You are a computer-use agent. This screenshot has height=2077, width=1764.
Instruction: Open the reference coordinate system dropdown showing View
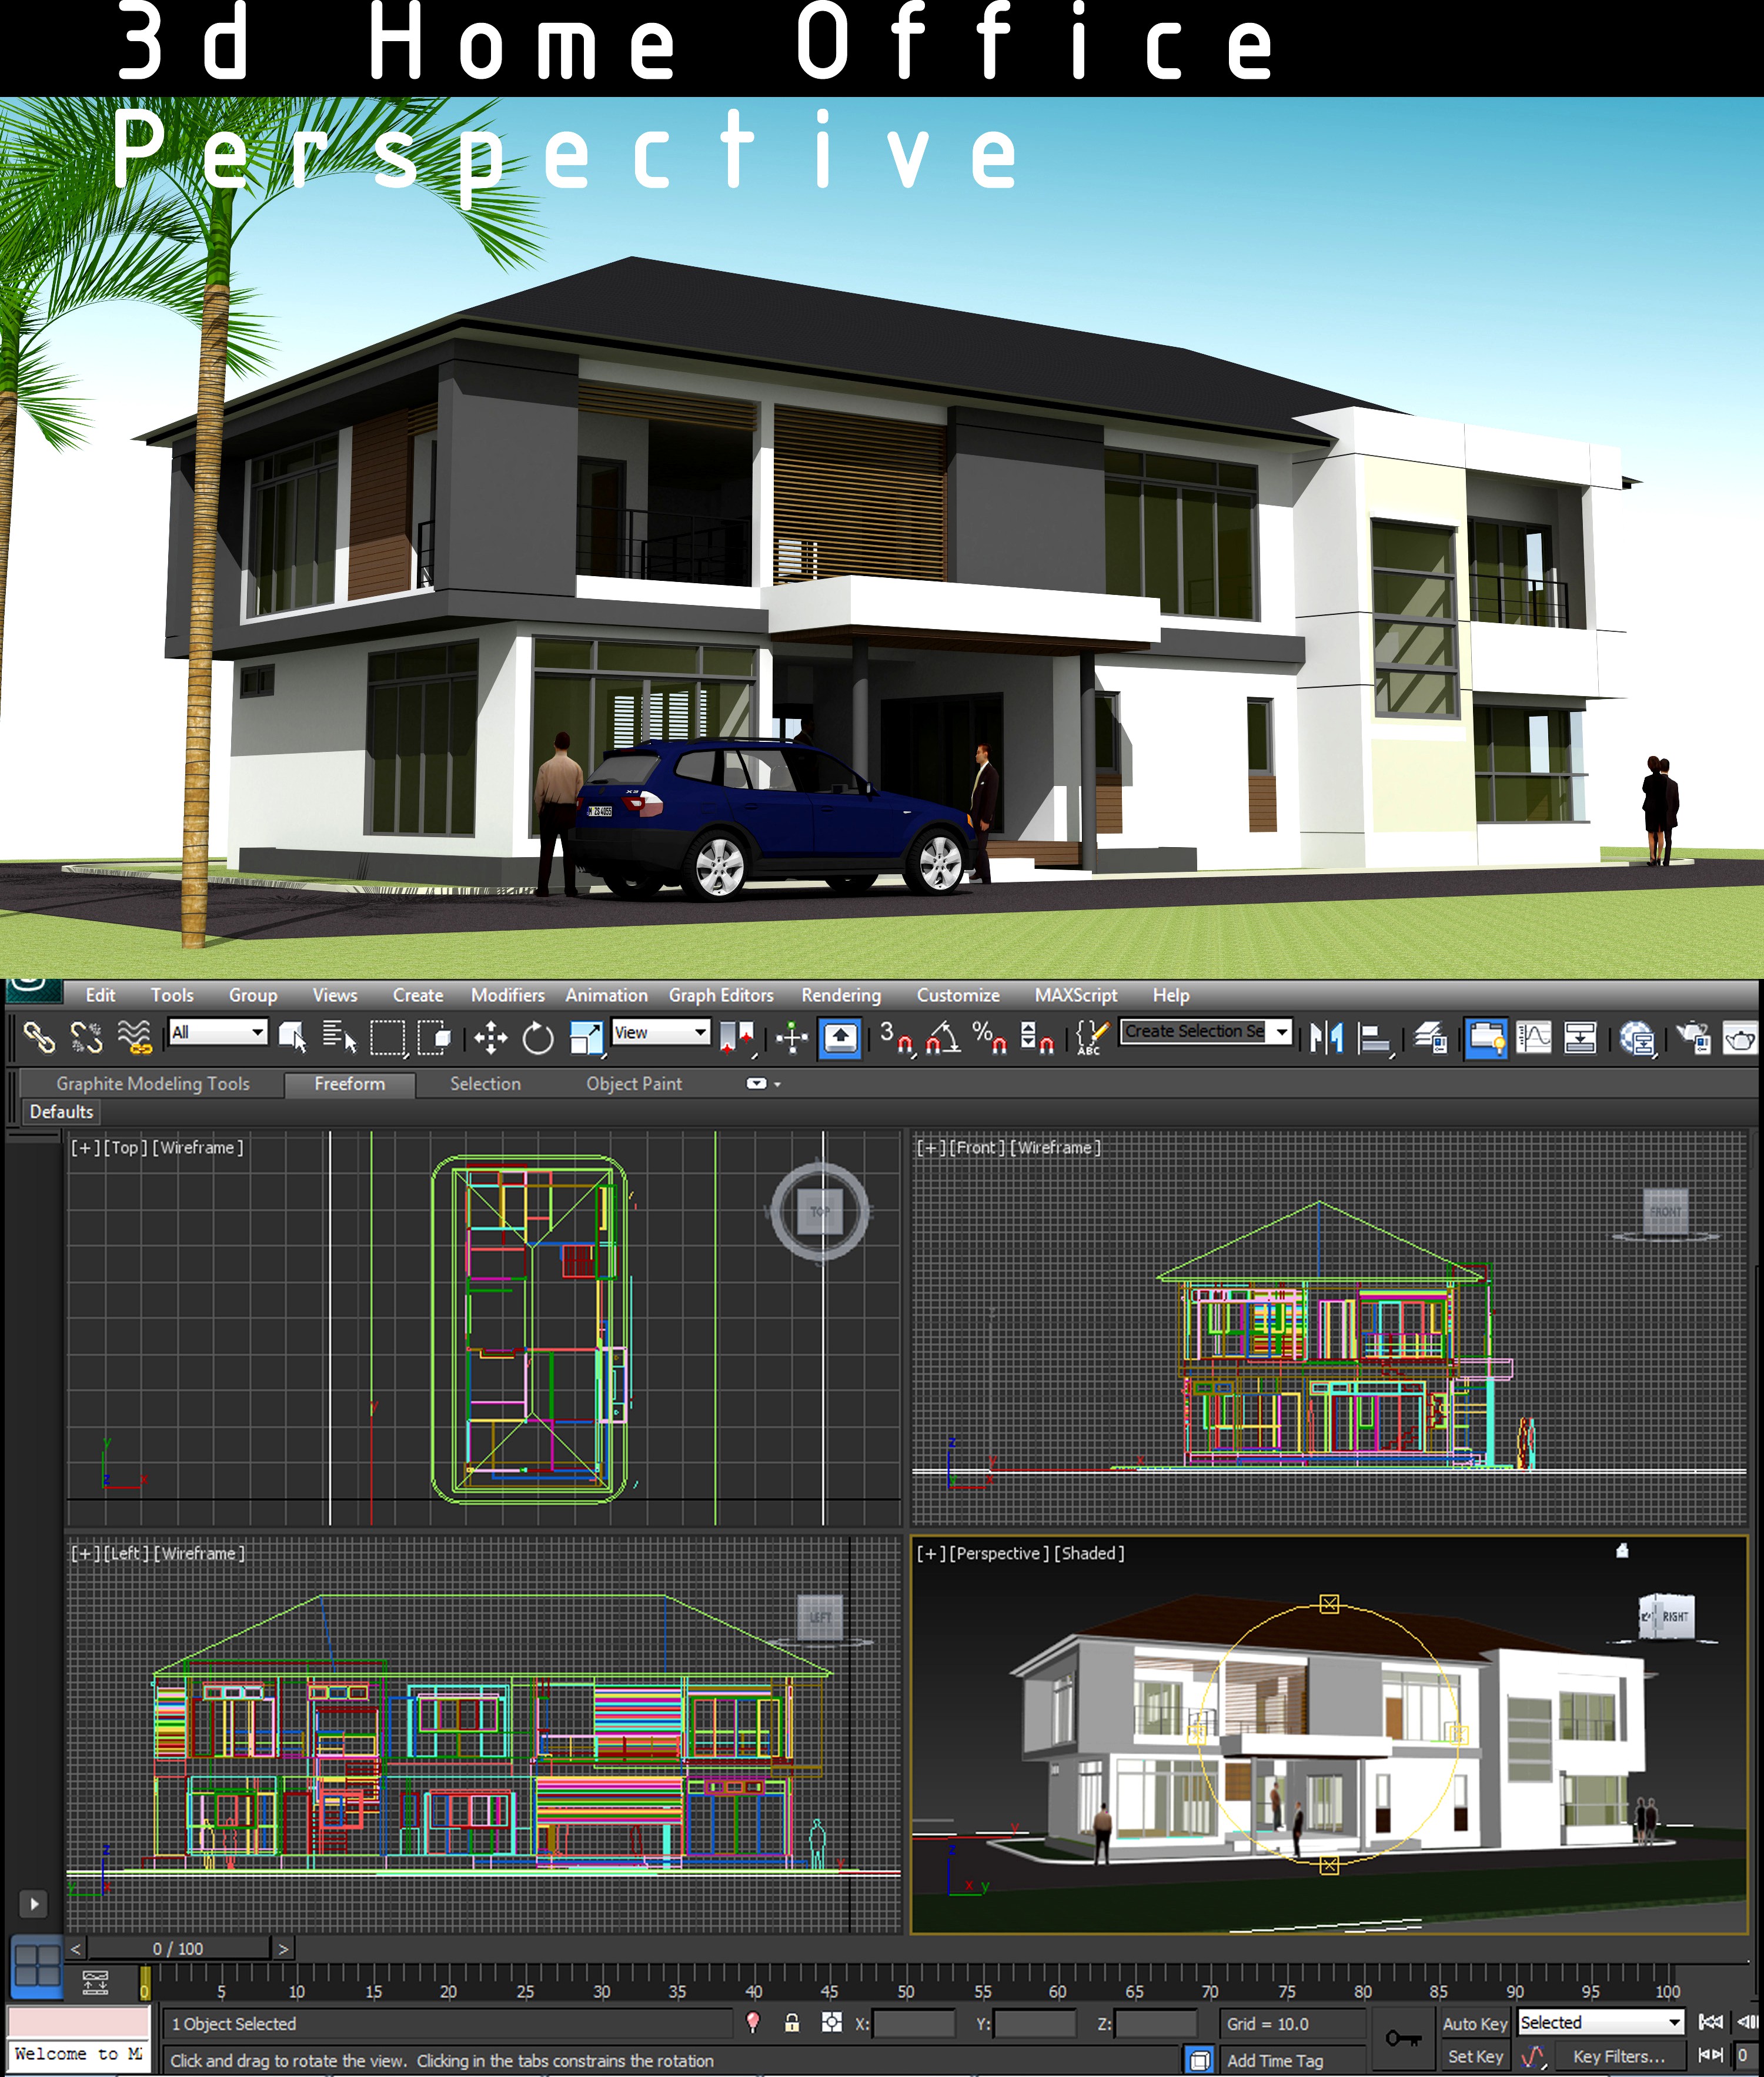661,1032
